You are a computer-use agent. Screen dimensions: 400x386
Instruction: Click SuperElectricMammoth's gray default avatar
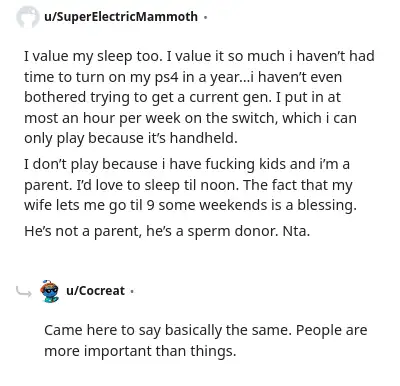(x=28, y=17)
